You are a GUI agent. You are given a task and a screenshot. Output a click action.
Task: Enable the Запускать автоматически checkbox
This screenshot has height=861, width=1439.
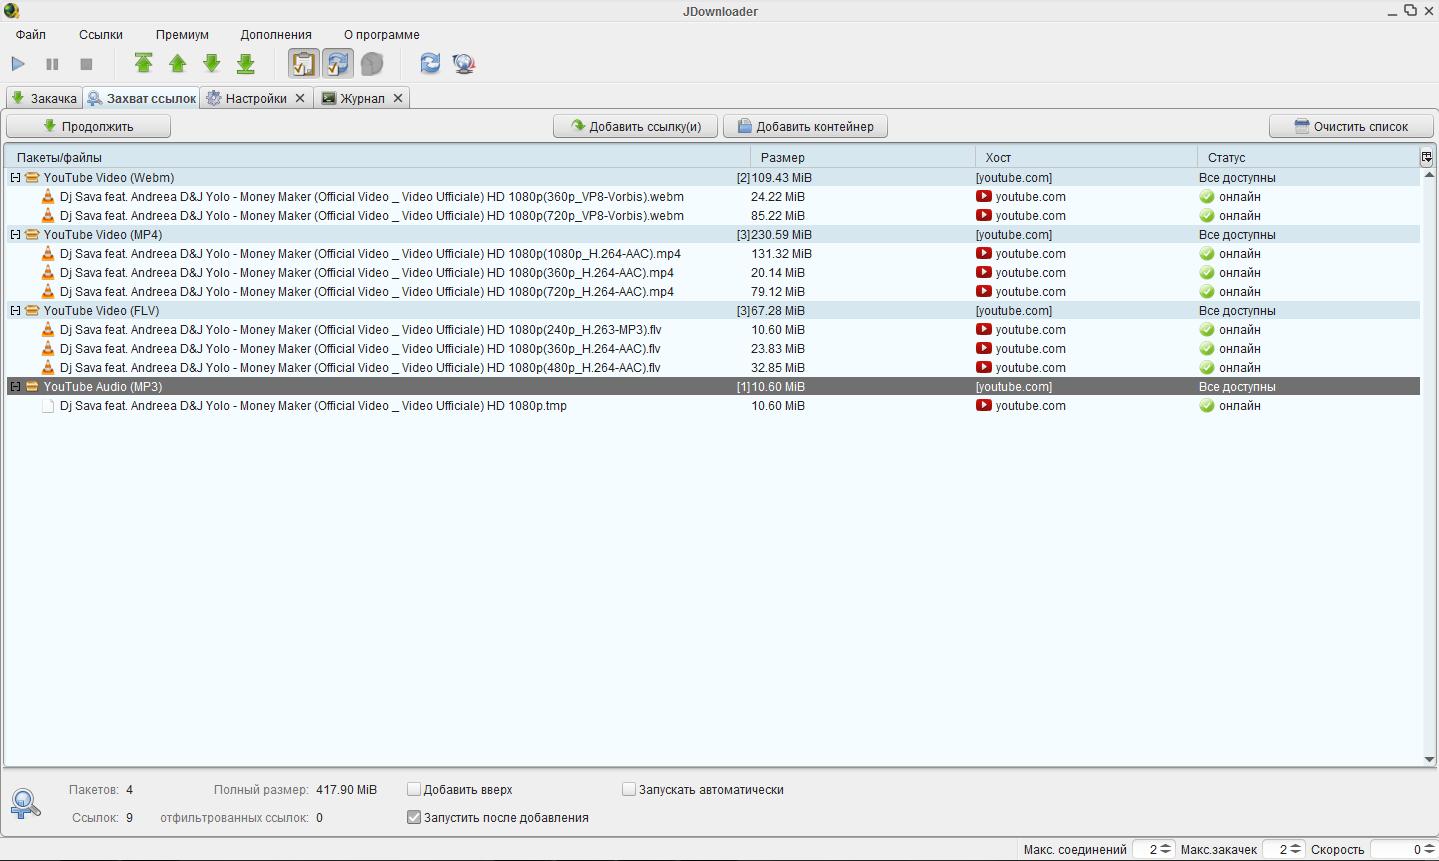point(629,790)
